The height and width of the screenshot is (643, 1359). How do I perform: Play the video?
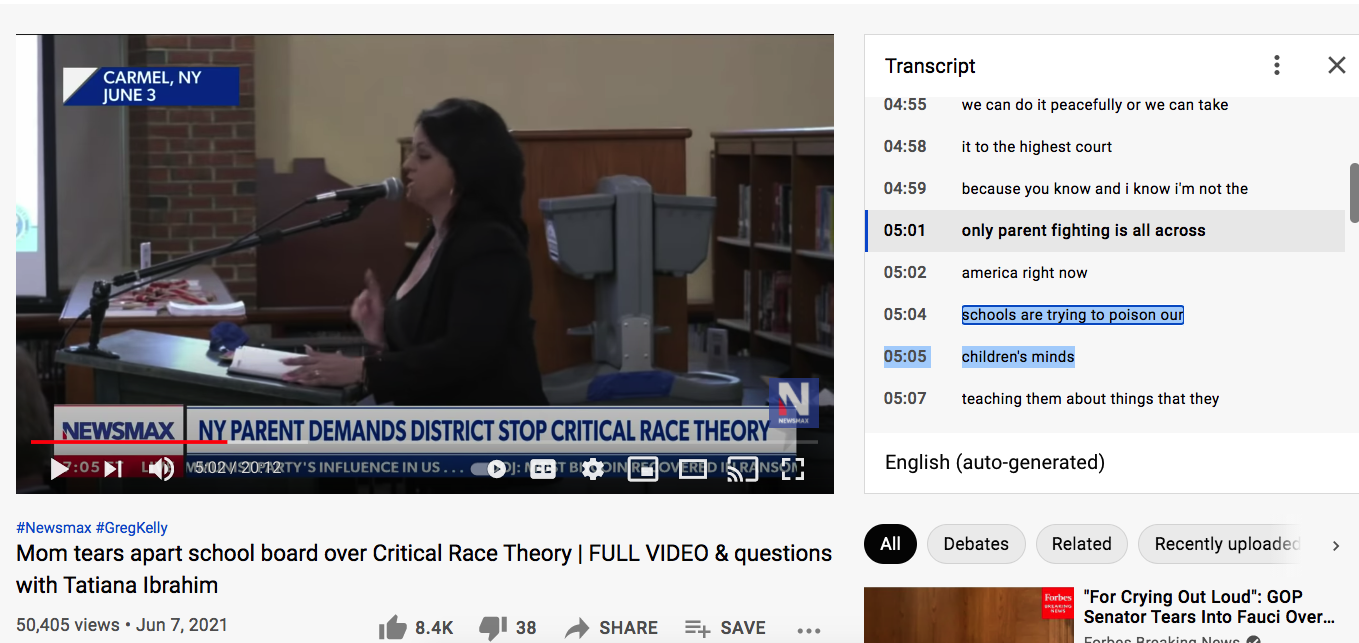click(x=60, y=468)
